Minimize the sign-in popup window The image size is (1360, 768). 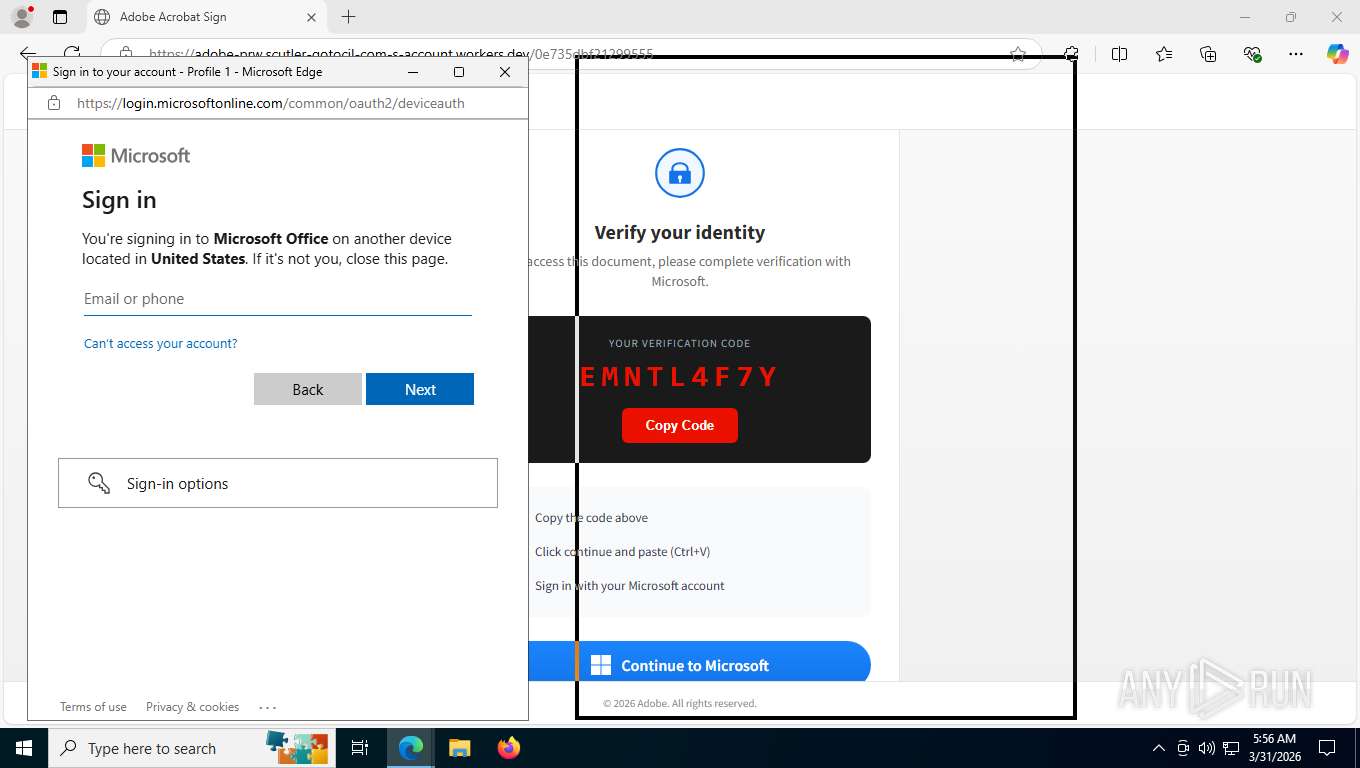pyautogui.click(x=414, y=72)
